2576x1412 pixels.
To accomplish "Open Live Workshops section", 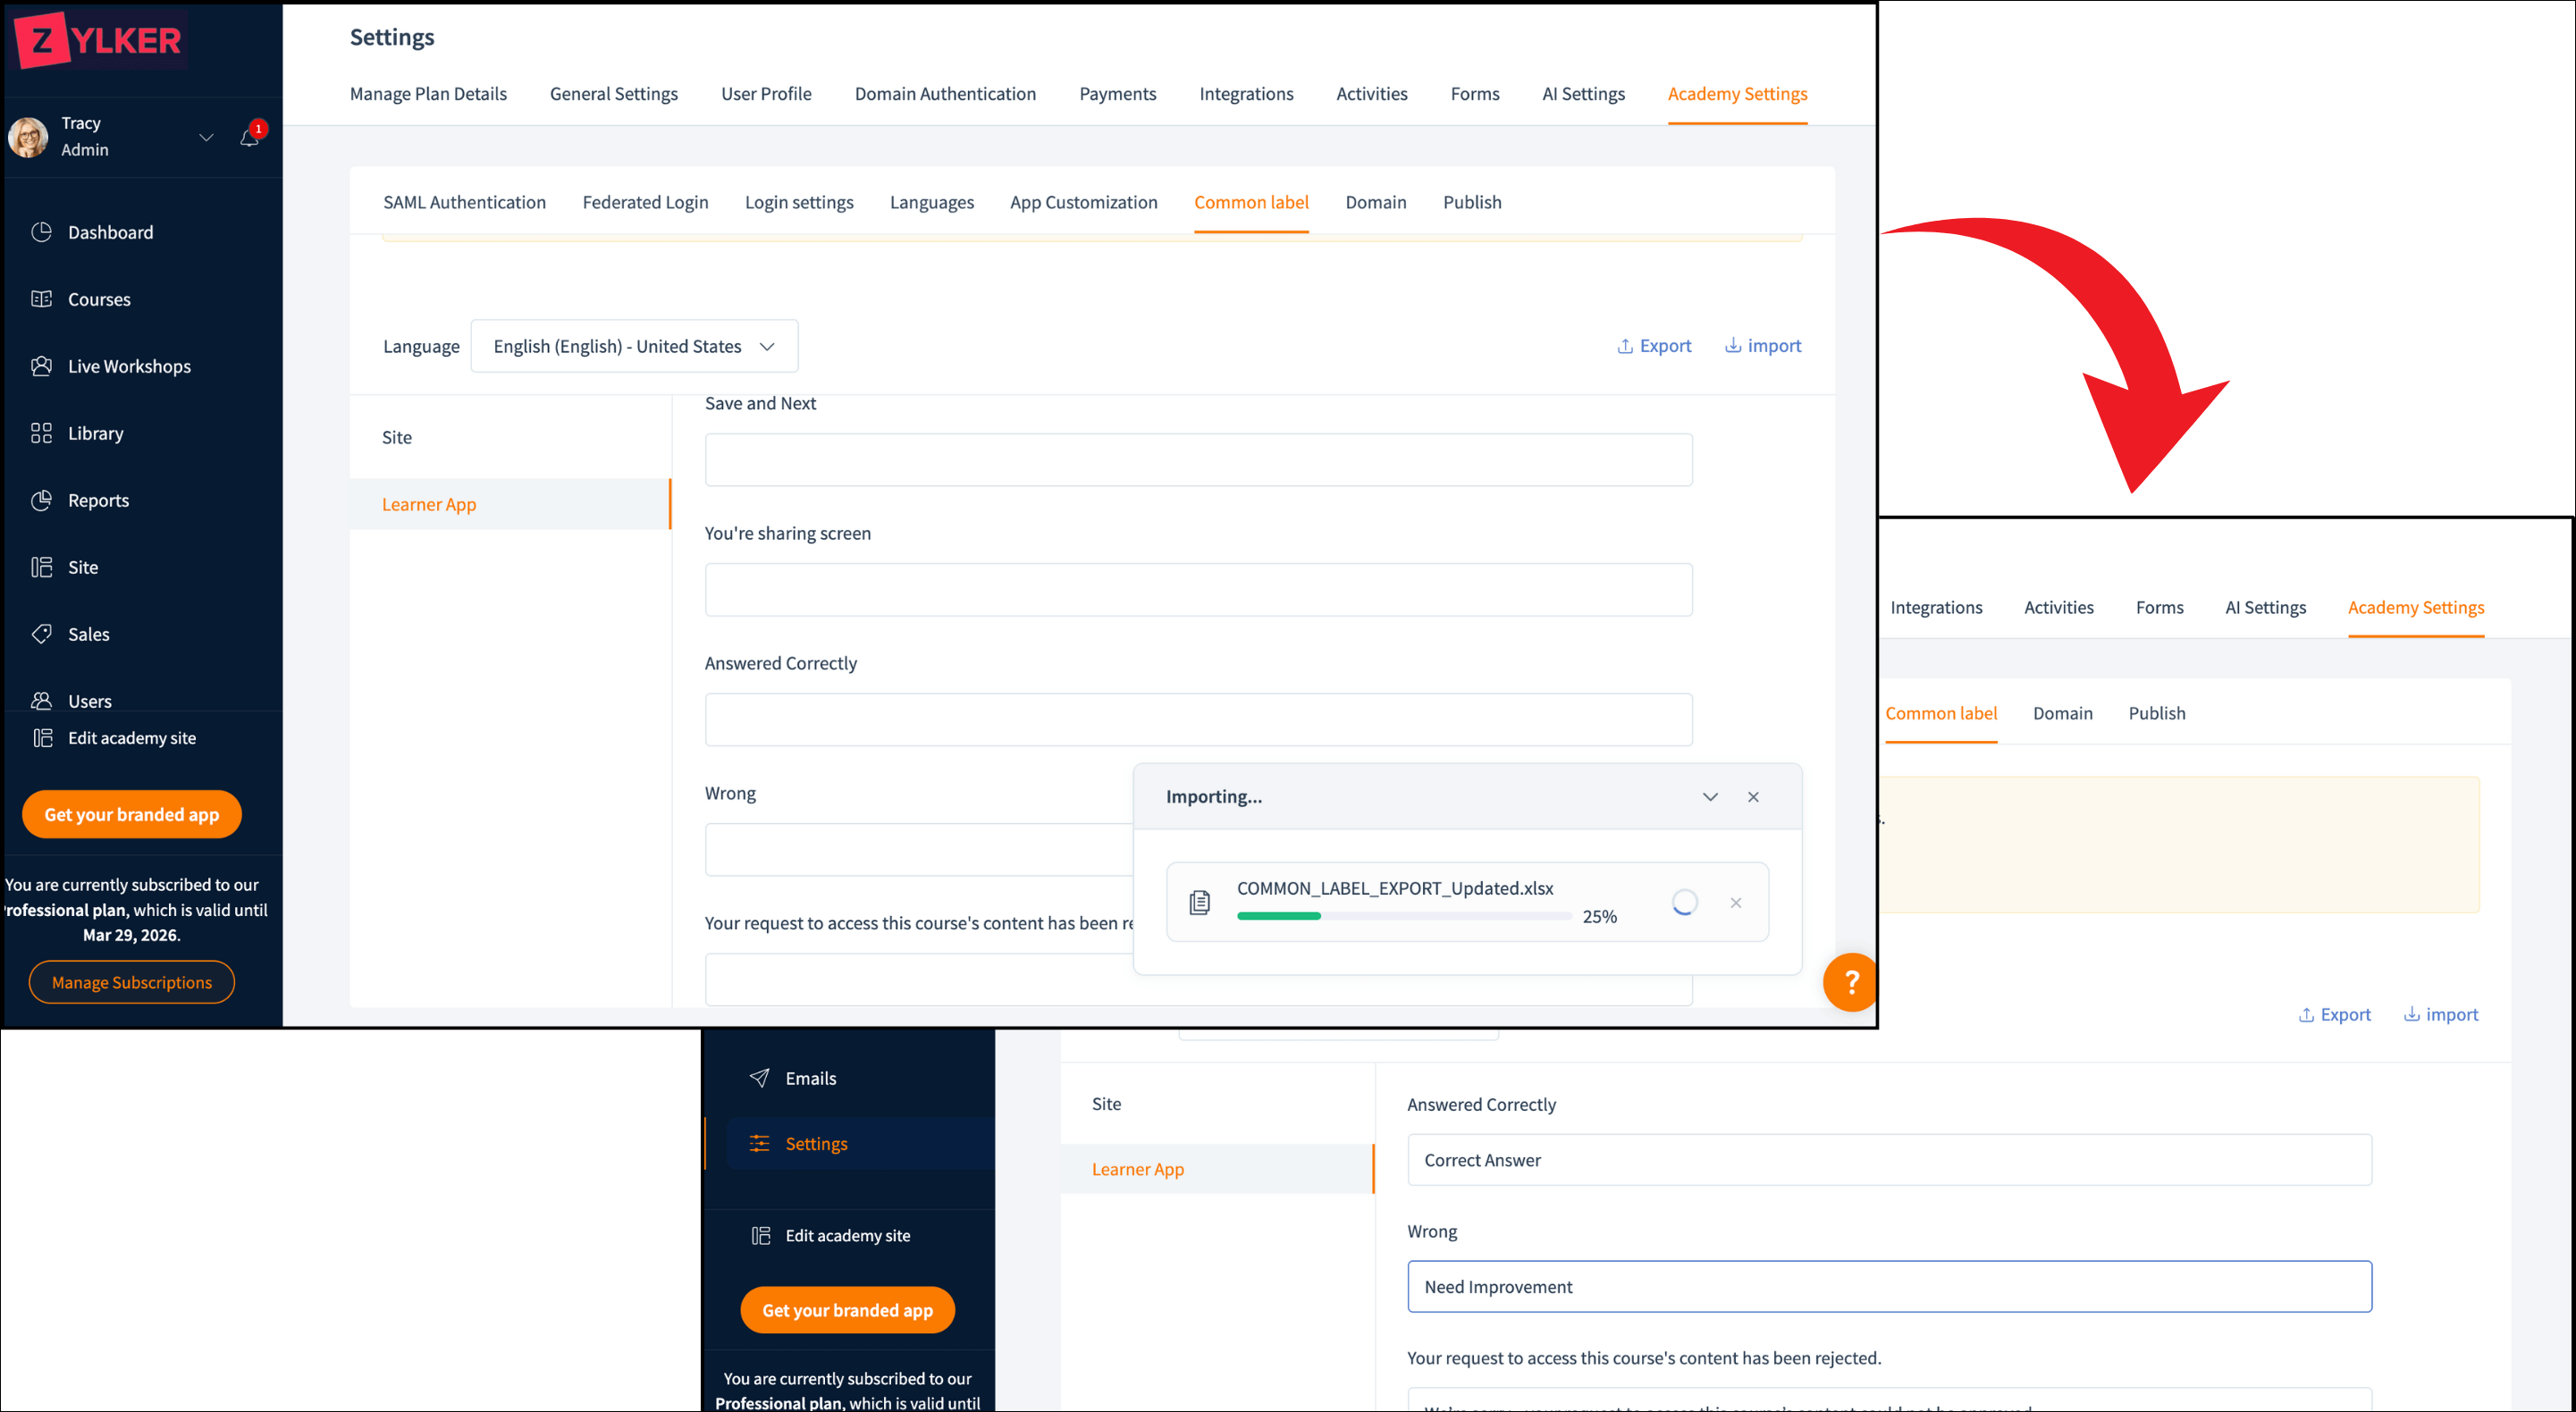I will 129,366.
